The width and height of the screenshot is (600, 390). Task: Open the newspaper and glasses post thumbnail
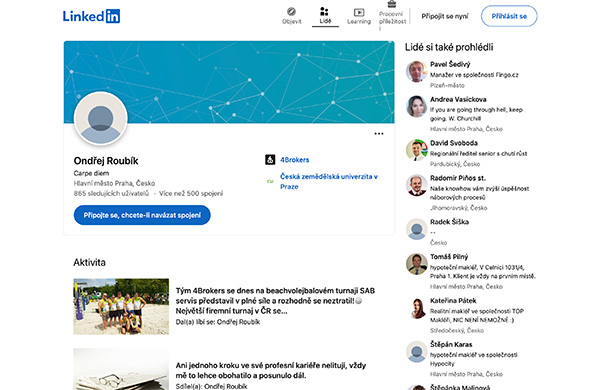coord(121,369)
